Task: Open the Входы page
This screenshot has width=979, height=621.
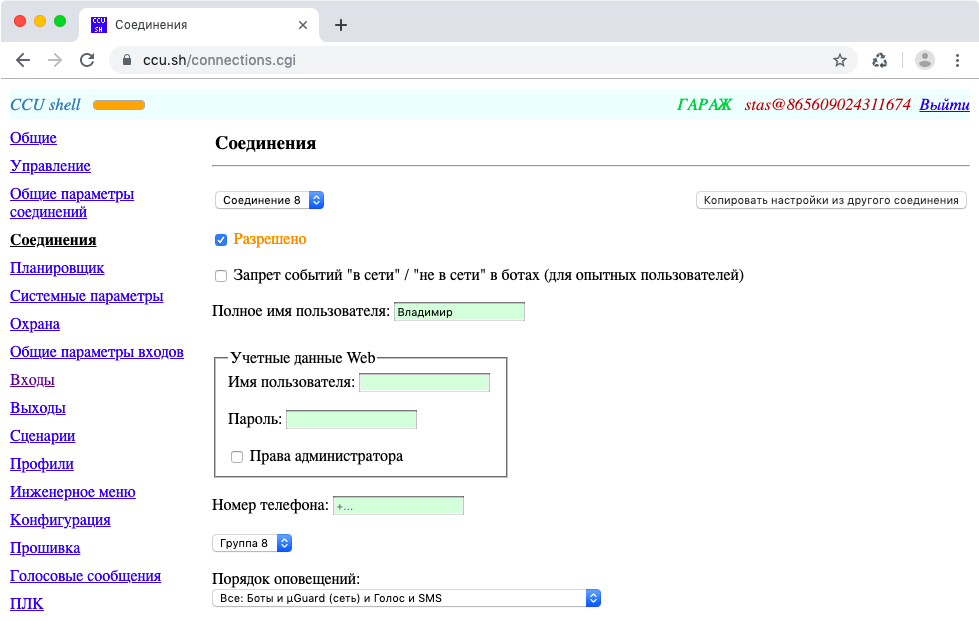Action: point(32,380)
